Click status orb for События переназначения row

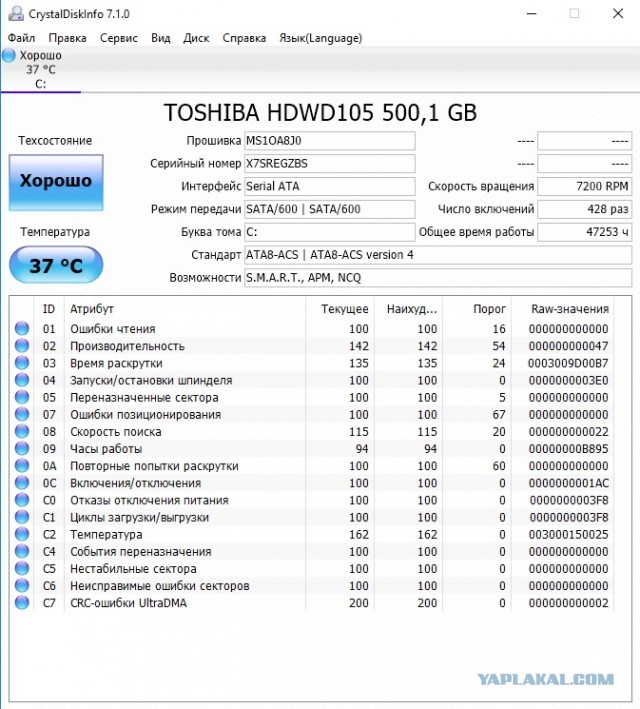coord(22,551)
